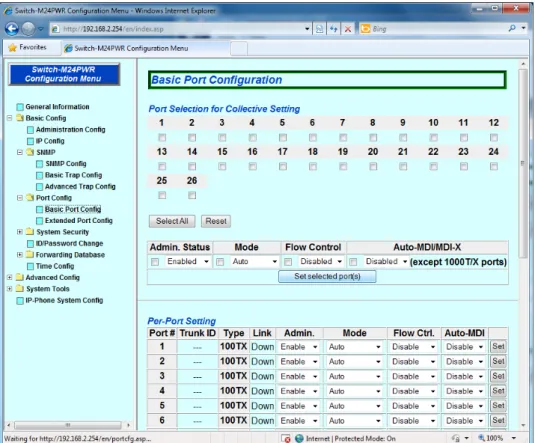The width and height of the screenshot is (535, 443).
Task: Click the Time Config page icon
Action: point(30,266)
